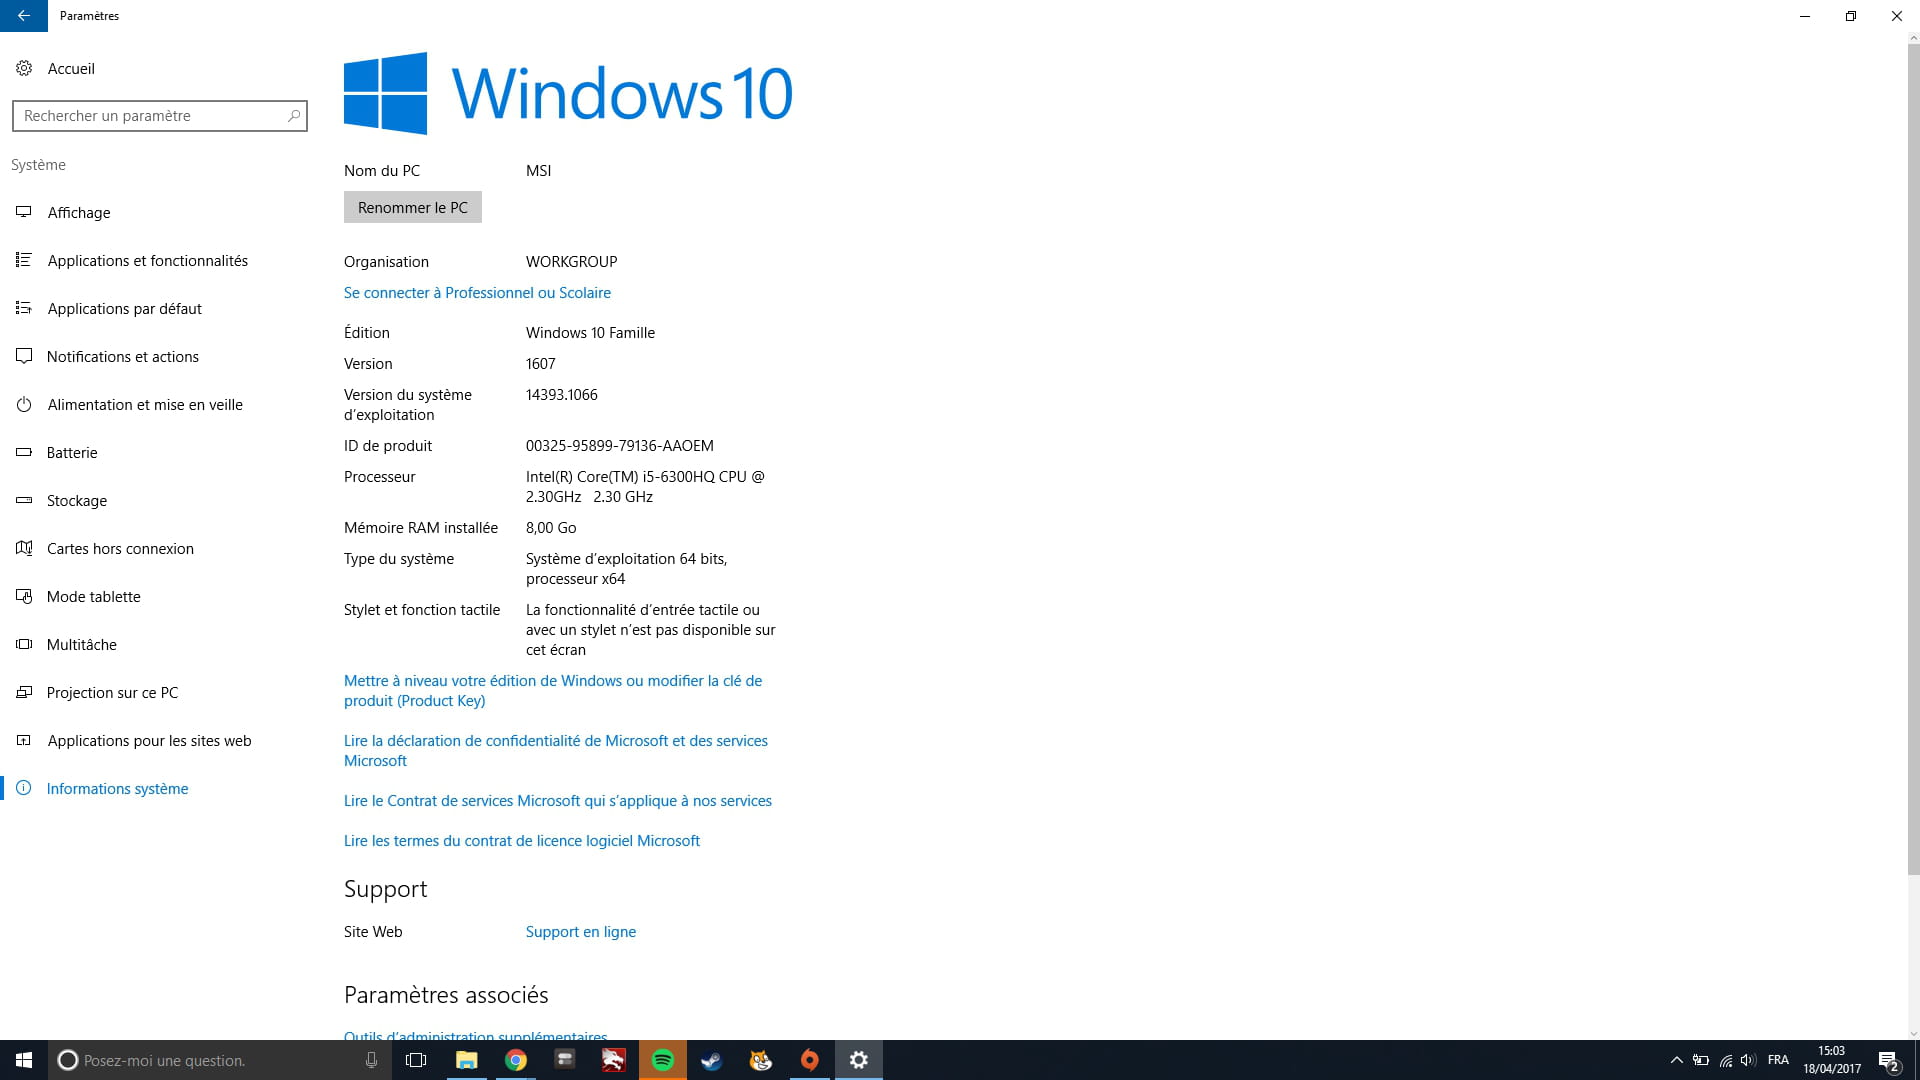Open Steam from the taskbar
Viewport: 1920px width, 1080px height.
point(711,1060)
